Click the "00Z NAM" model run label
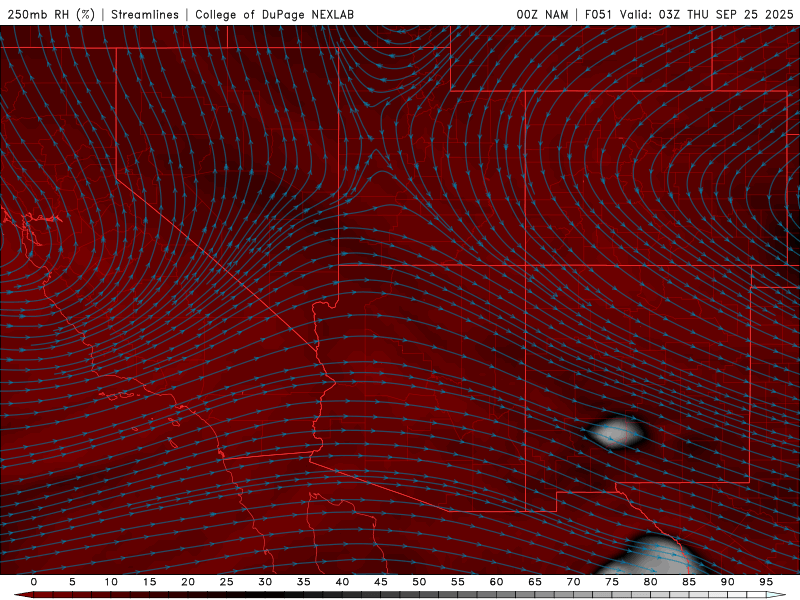Screen dimensions: 800x600 tap(542, 14)
